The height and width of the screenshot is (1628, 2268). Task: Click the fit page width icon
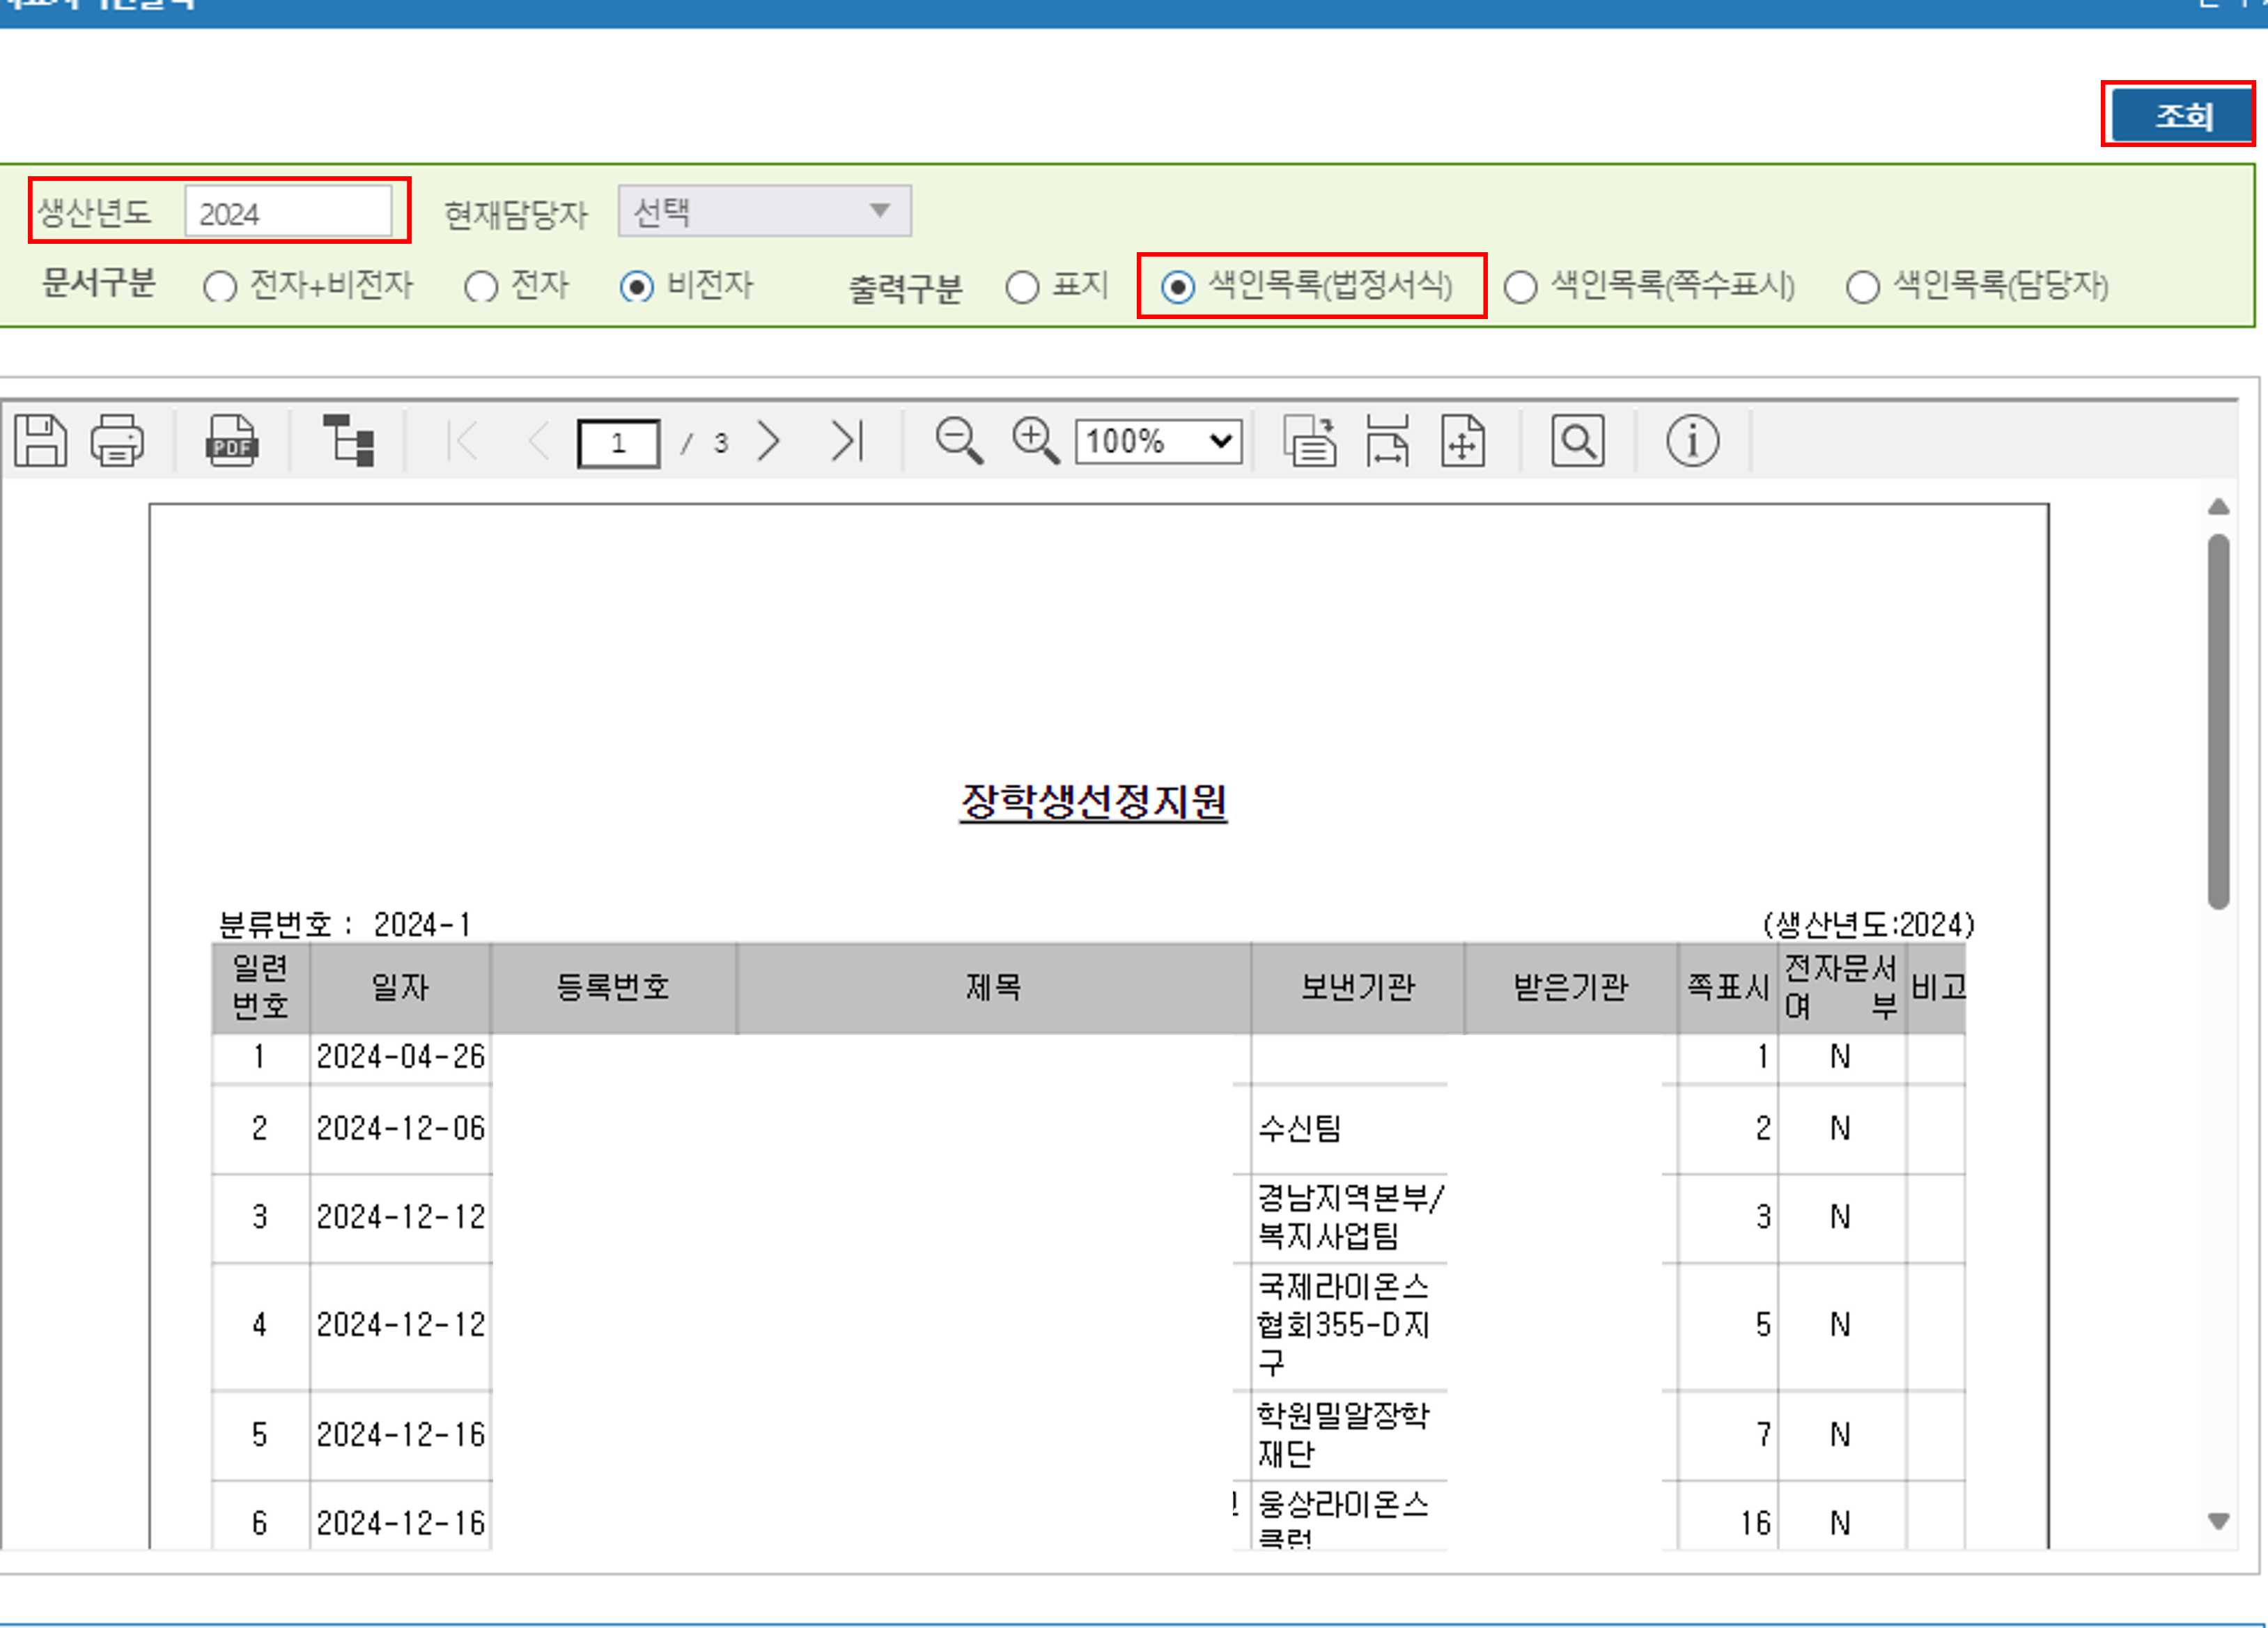[1387, 441]
